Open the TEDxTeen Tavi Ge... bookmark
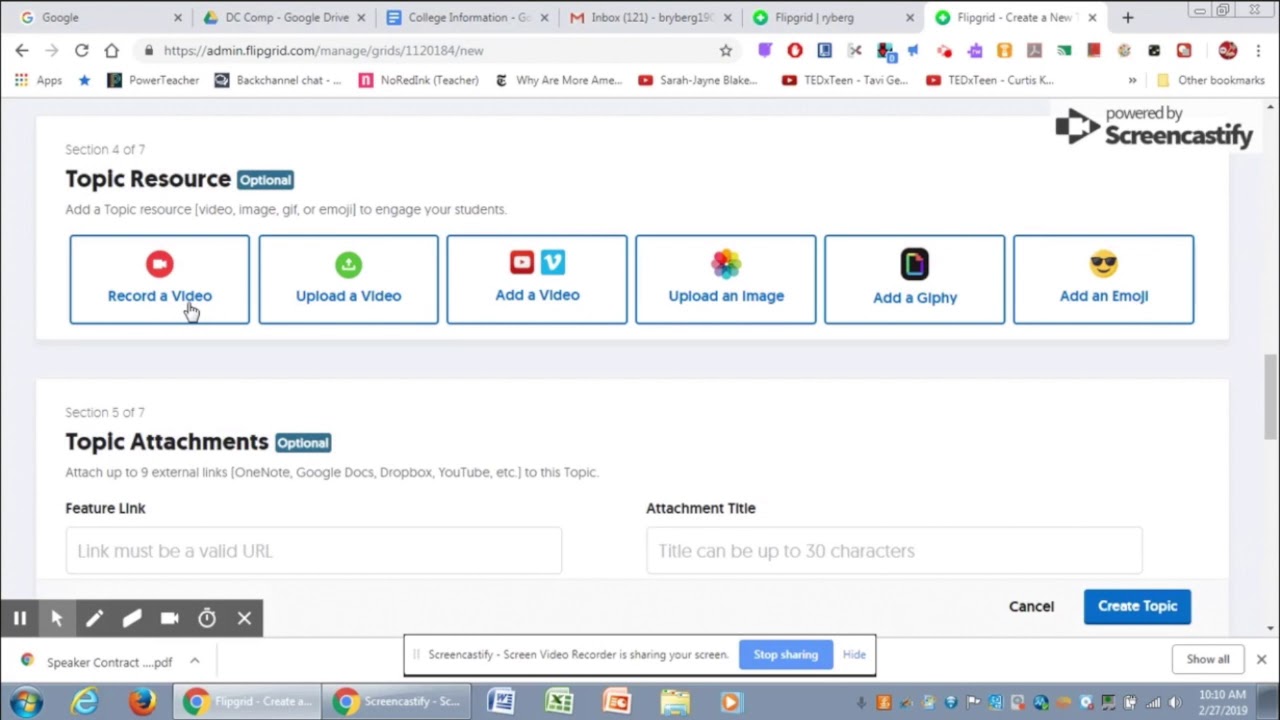Screen dimensions: 1280x720 click(x=847, y=80)
